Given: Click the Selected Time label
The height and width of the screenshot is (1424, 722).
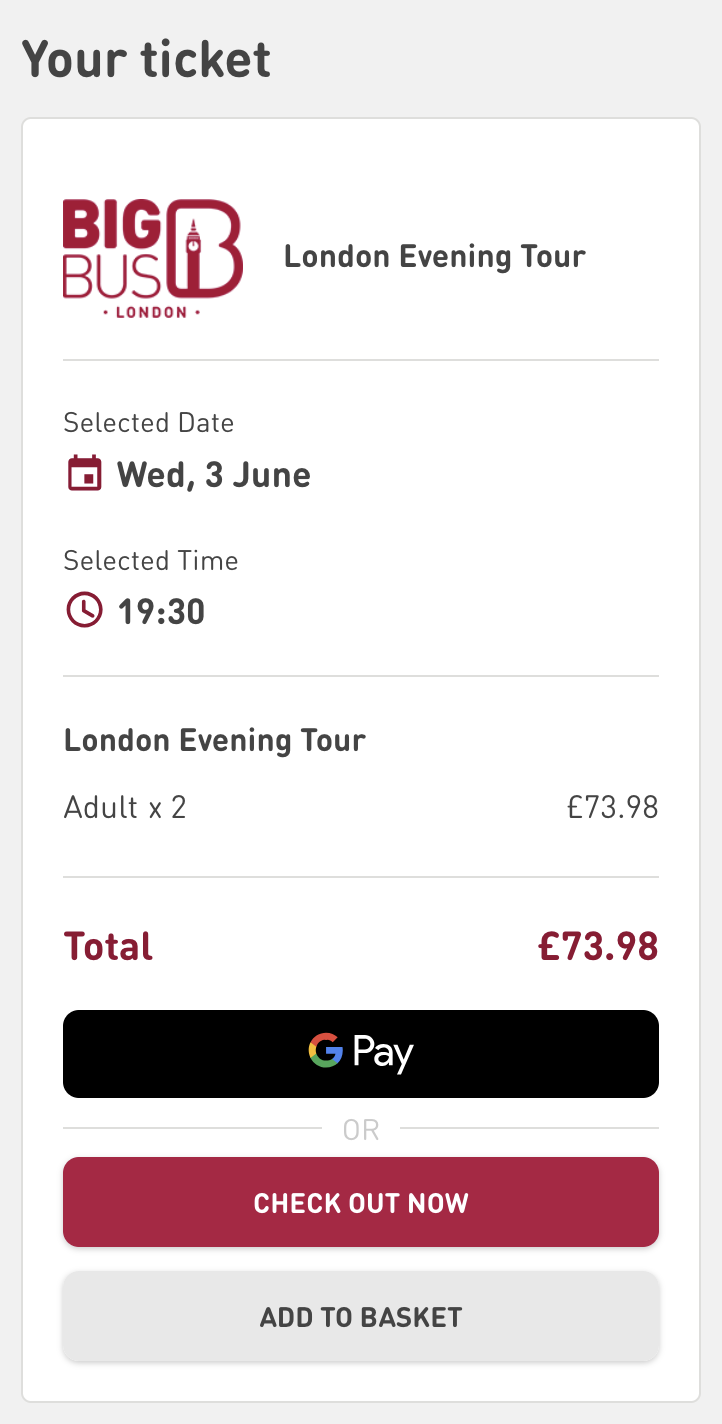Looking at the screenshot, I should 151,560.
